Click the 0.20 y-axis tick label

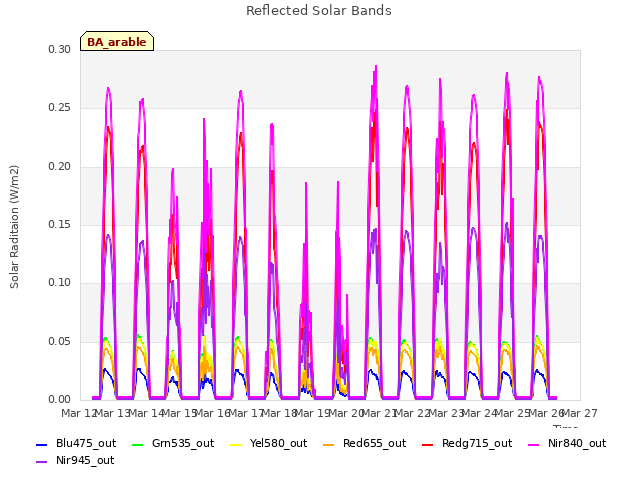[60, 167]
